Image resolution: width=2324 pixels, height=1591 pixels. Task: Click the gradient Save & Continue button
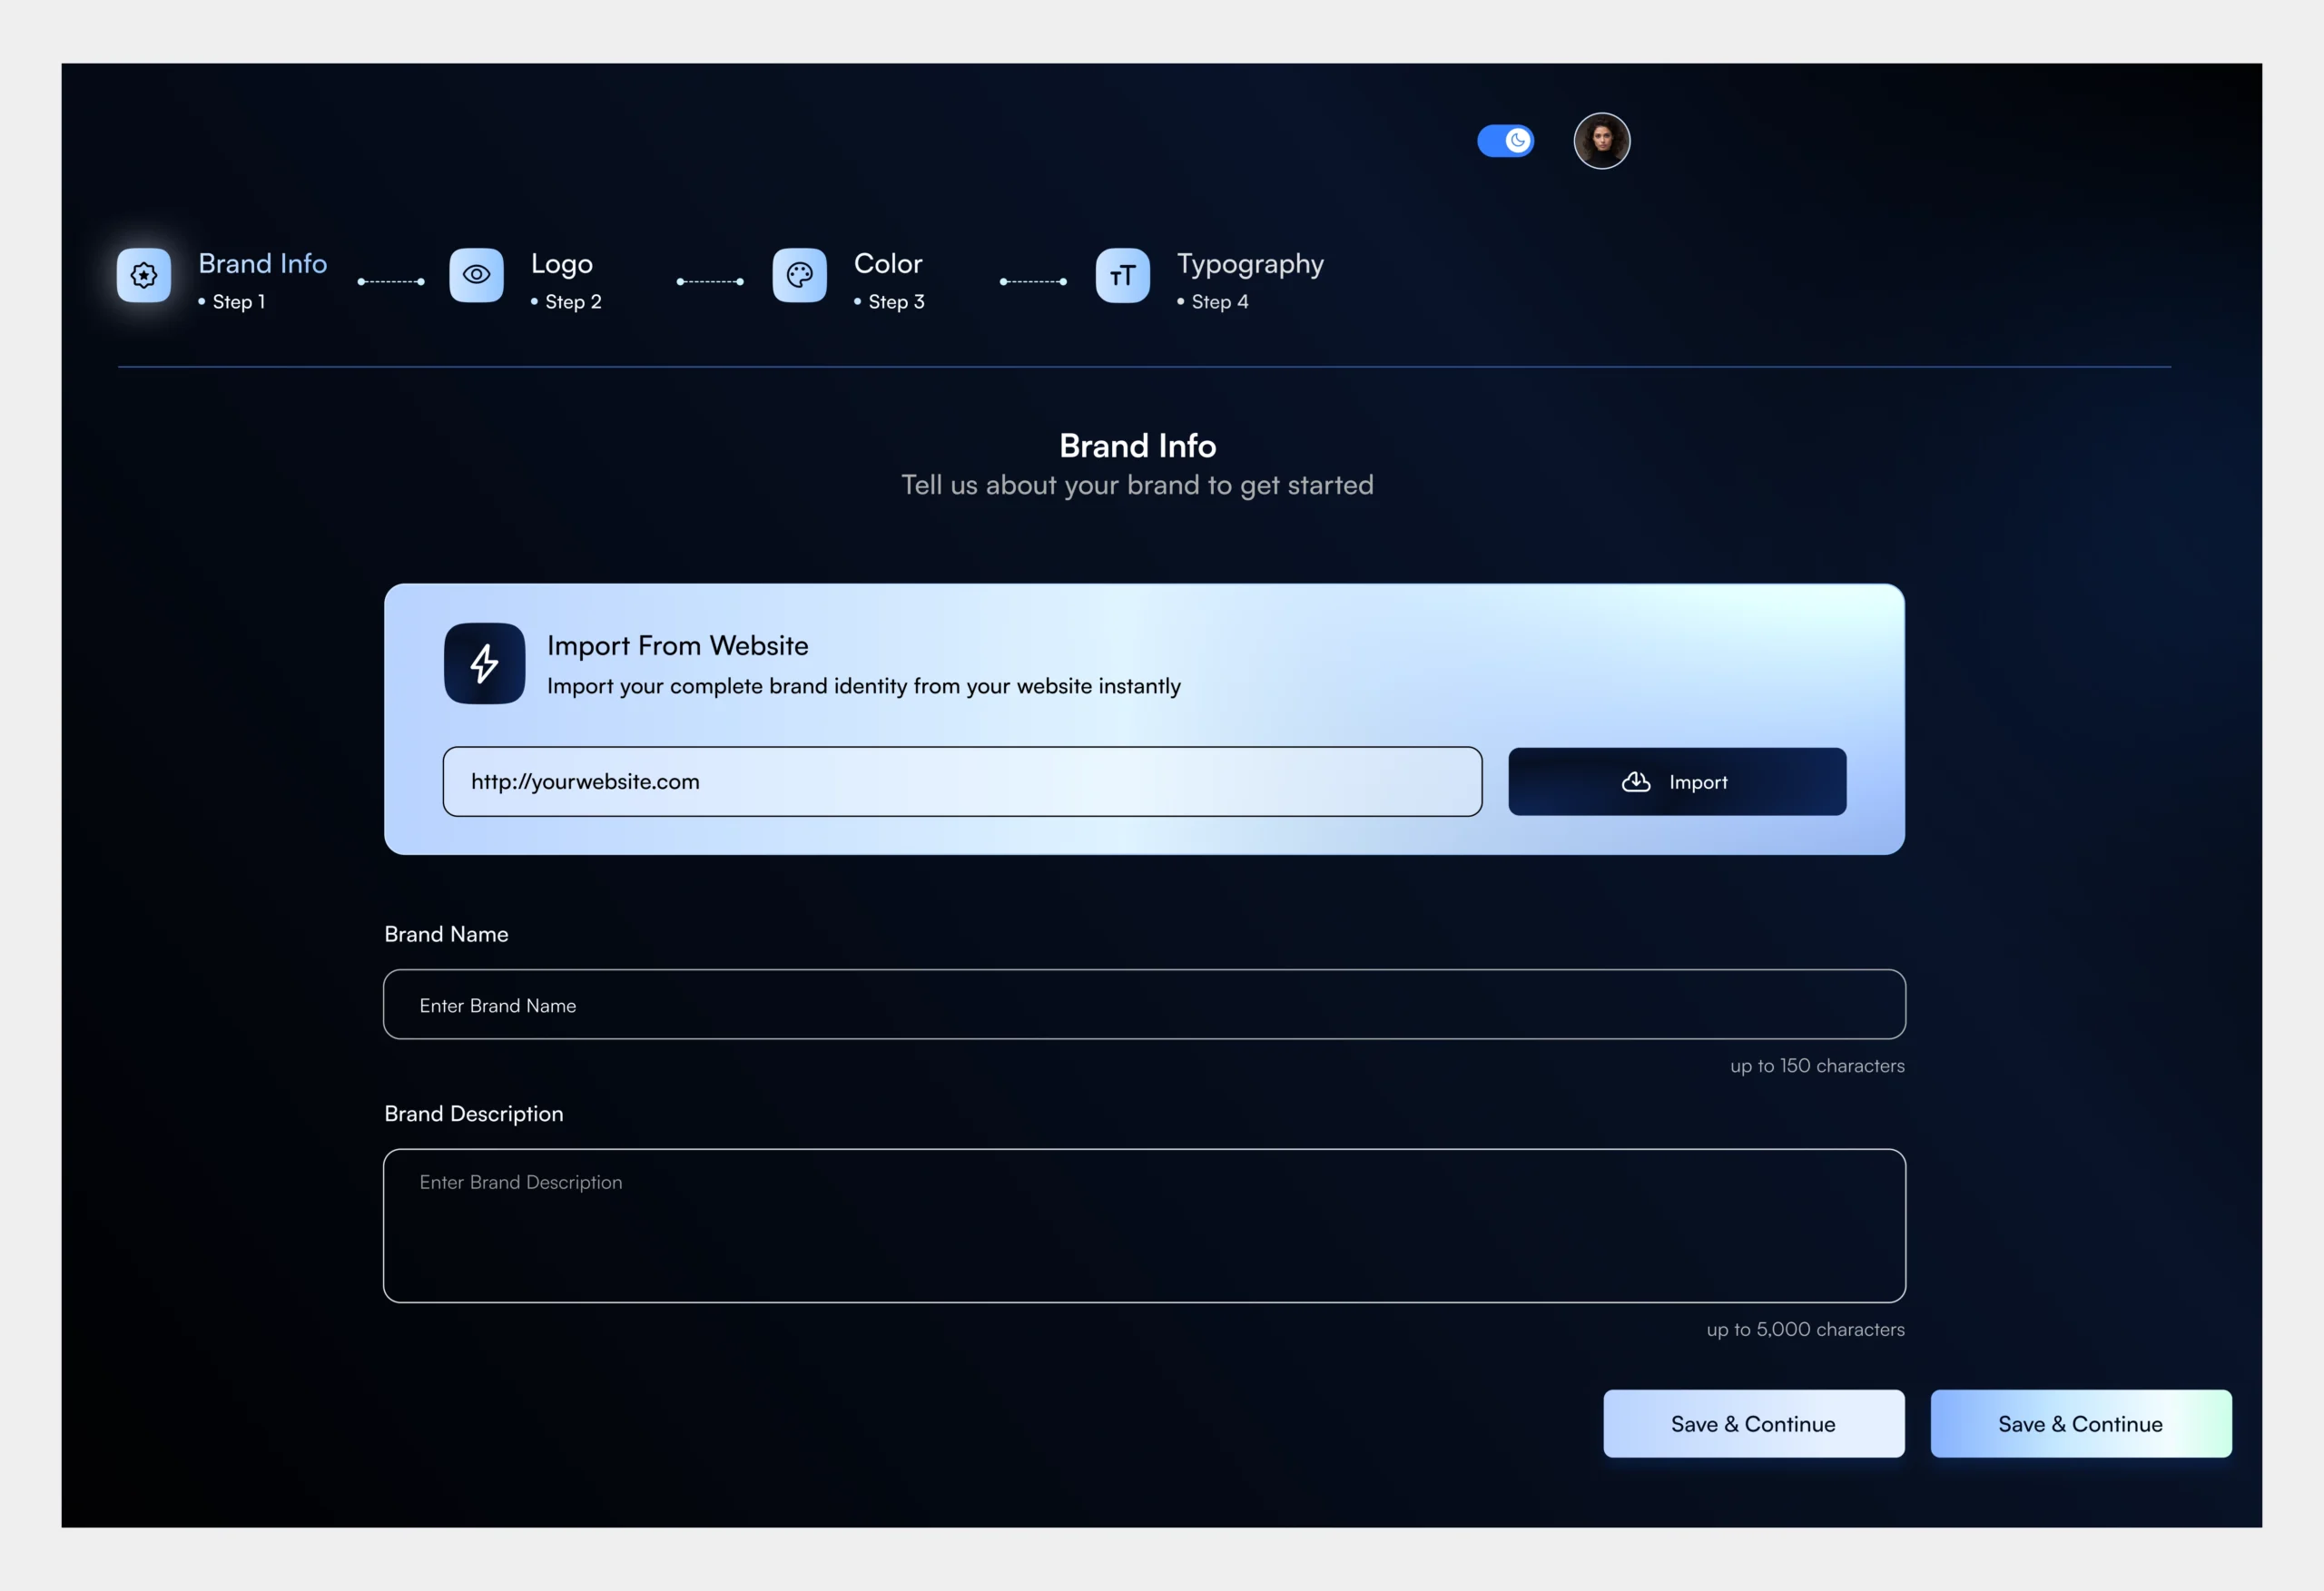click(x=2080, y=1423)
